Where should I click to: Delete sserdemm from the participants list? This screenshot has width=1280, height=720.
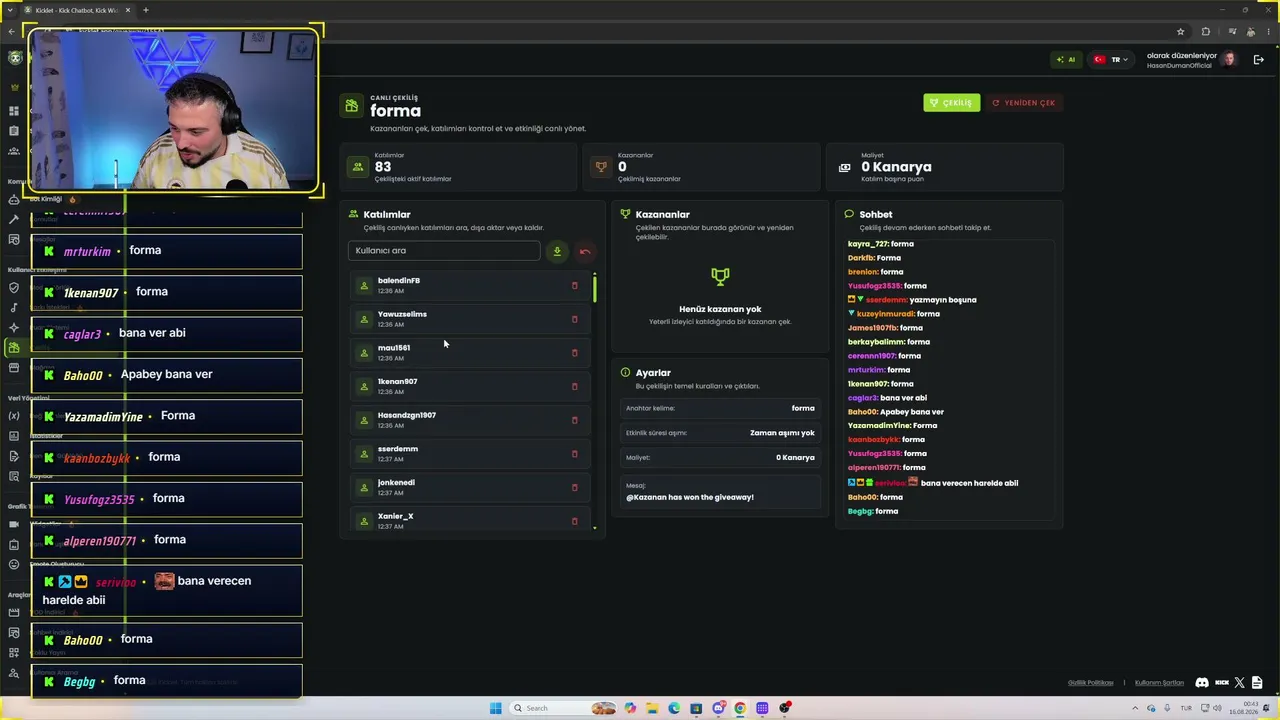574,454
